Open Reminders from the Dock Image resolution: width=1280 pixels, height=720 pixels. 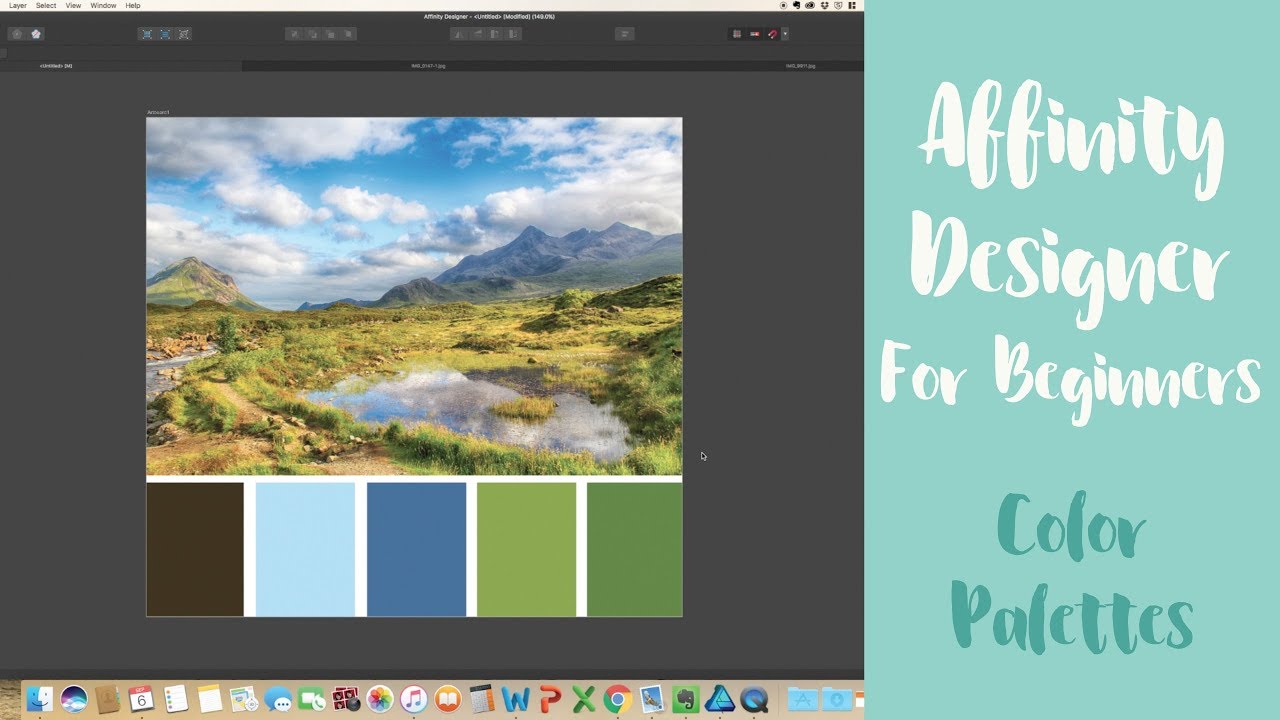coord(176,699)
